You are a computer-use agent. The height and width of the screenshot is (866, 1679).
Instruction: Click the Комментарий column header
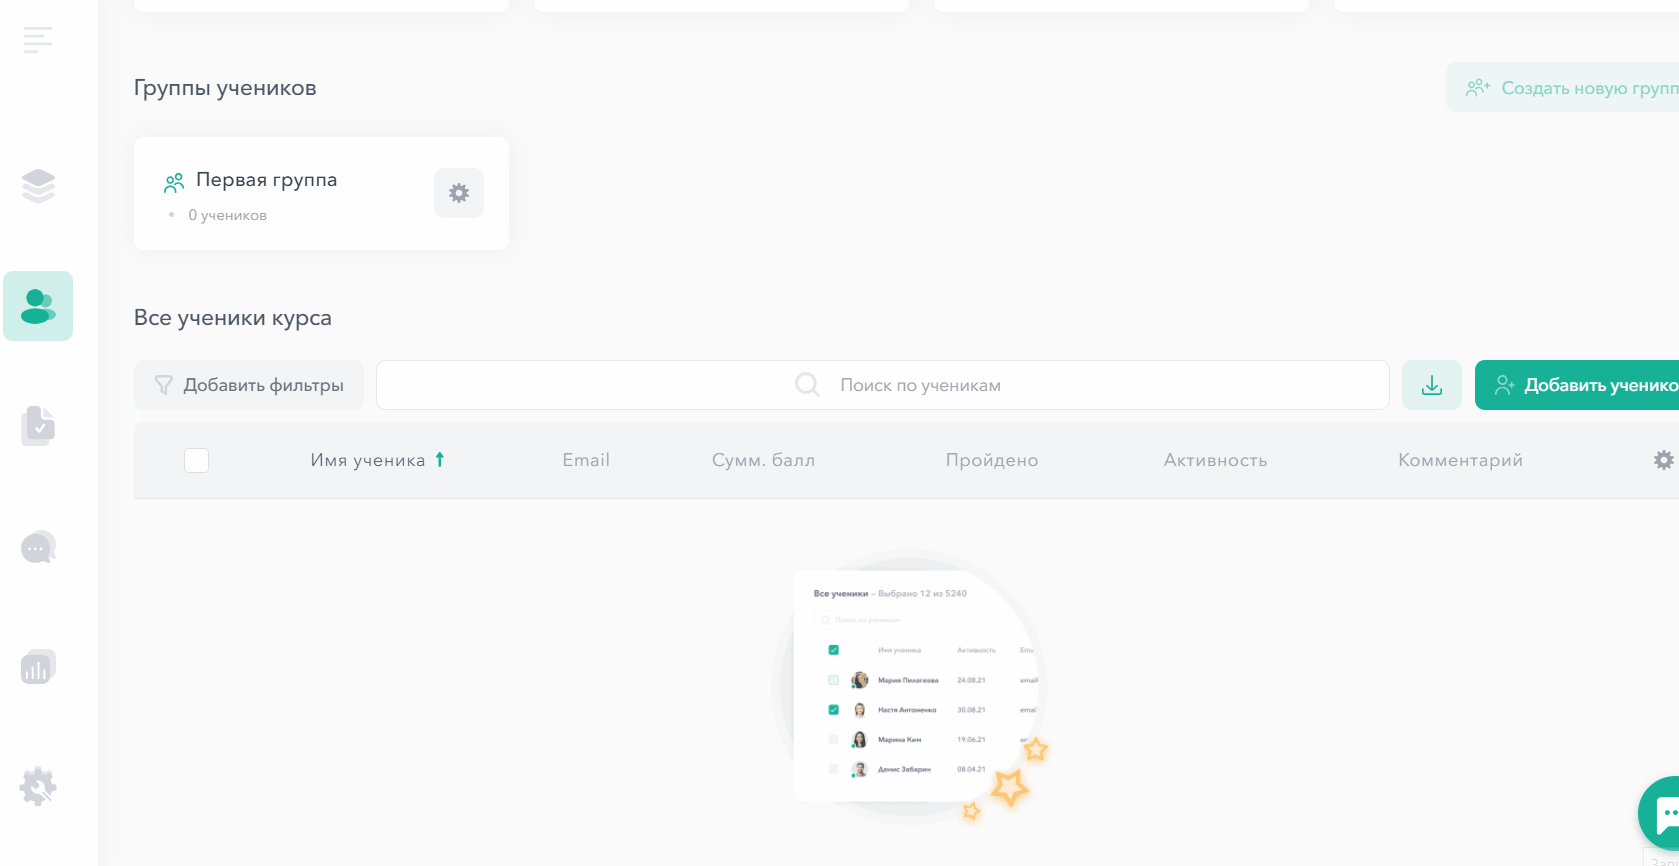1460,460
